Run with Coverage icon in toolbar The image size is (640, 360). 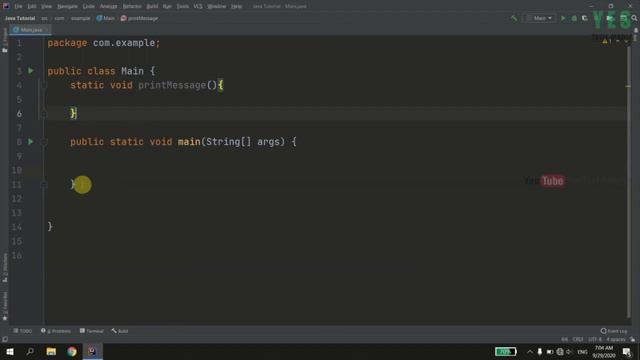click(584, 18)
